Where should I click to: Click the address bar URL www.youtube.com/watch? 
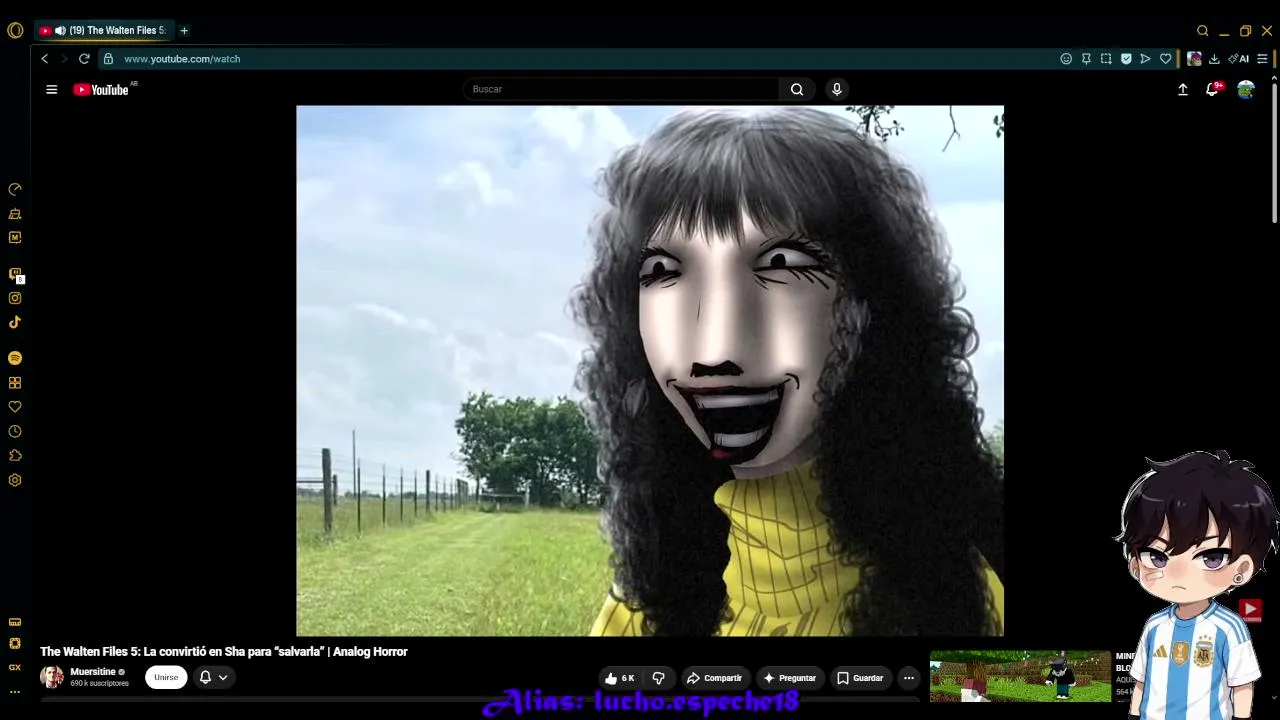click(182, 59)
